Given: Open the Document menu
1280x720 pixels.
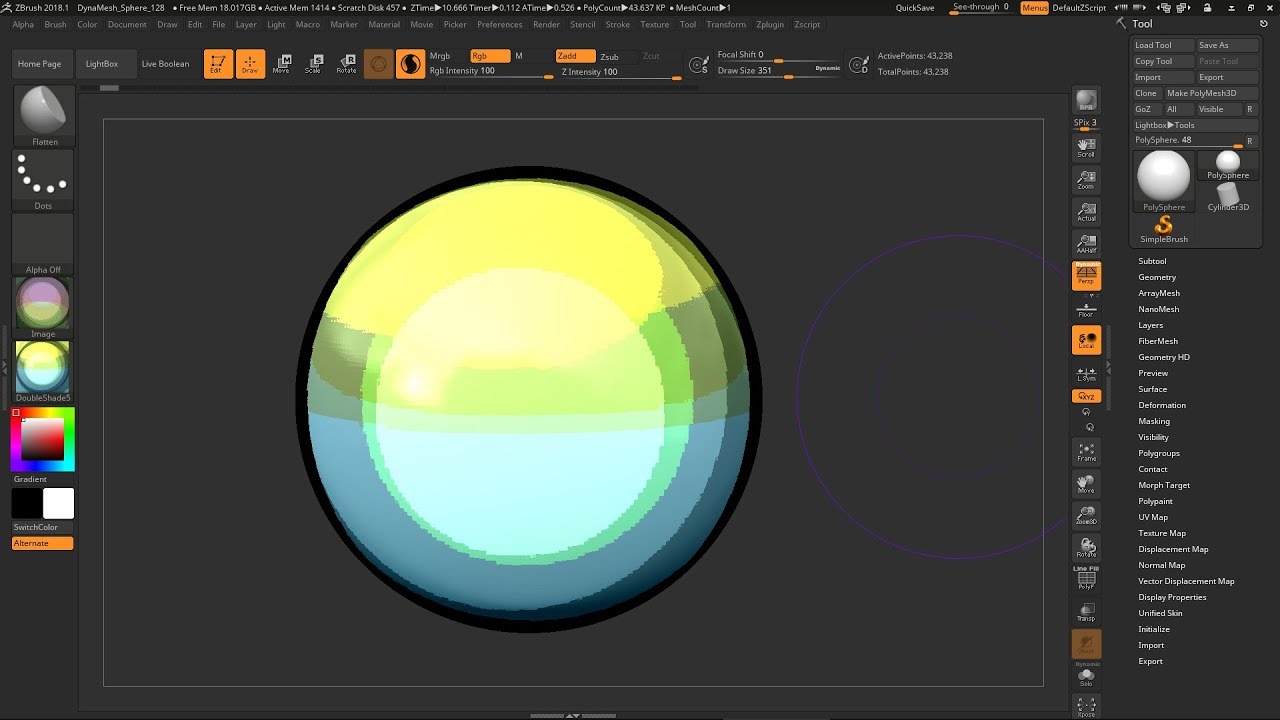Looking at the screenshot, I should [127, 24].
